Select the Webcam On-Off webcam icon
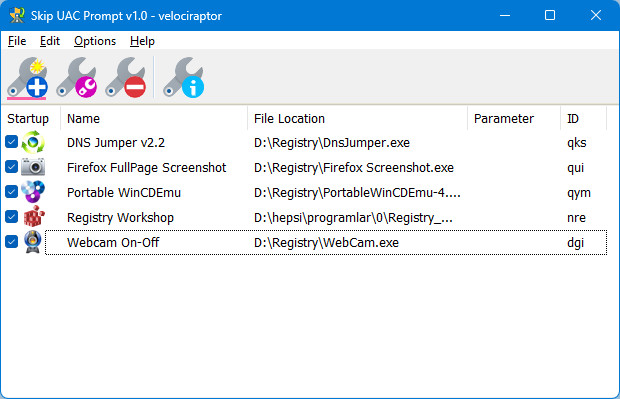The image size is (620, 399). [33, 242]
